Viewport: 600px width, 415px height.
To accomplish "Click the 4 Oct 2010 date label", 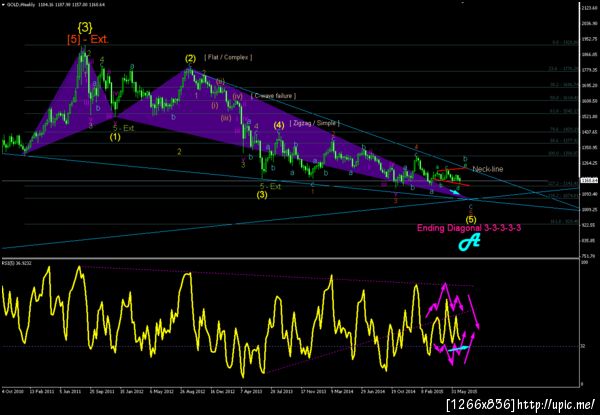I will point(13,392).
